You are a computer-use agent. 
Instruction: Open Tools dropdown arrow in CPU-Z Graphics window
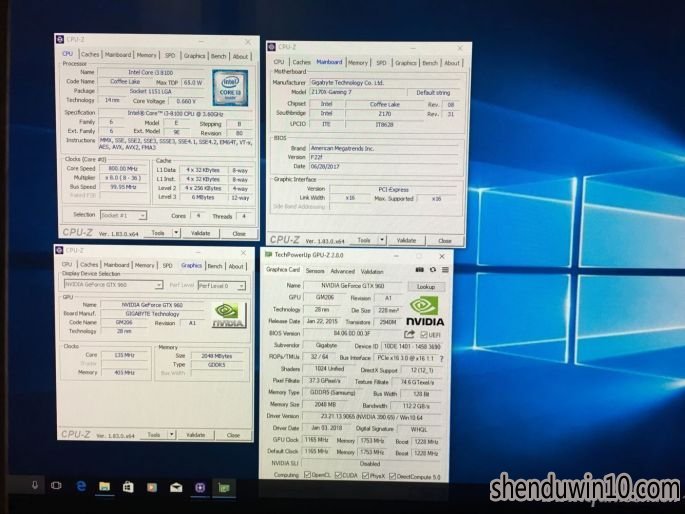172,435
